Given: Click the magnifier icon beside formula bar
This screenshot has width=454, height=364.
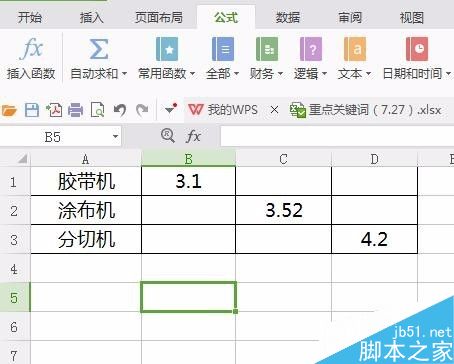Looking at the screenshot, I should pyautogui.click(x=168, y=136).
